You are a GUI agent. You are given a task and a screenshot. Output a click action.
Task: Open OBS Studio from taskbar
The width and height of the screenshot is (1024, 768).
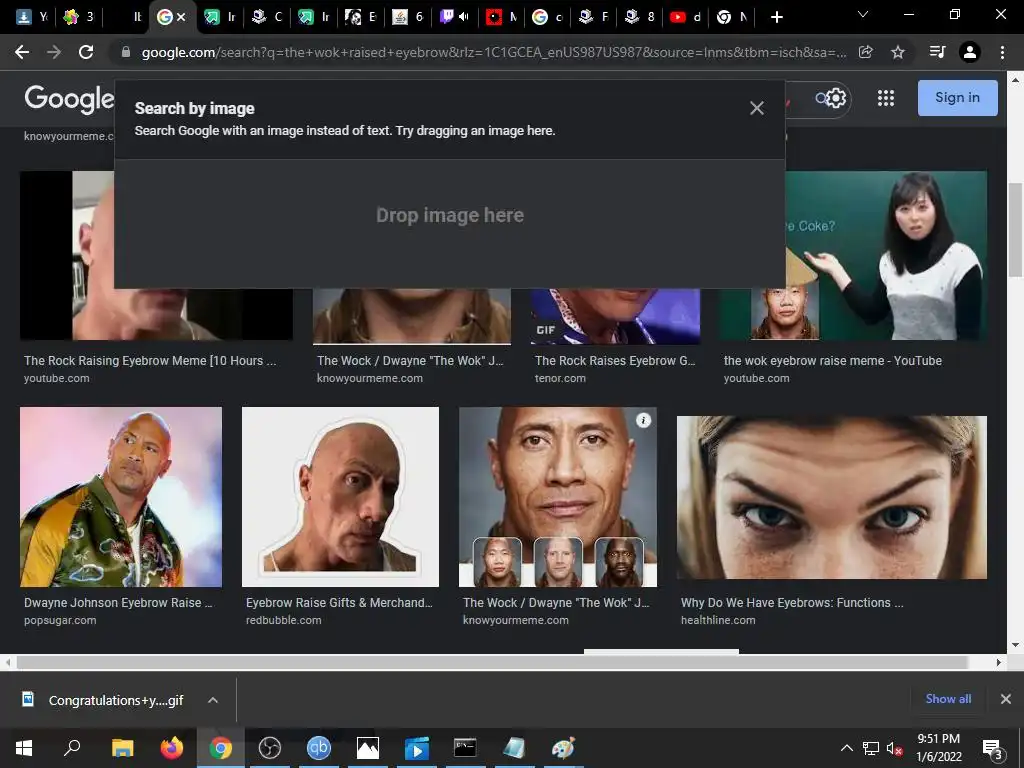point(270,748)
